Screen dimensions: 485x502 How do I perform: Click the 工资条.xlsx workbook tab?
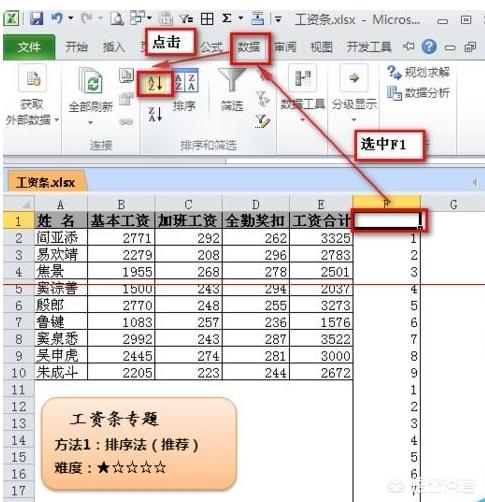pos(46,182)
